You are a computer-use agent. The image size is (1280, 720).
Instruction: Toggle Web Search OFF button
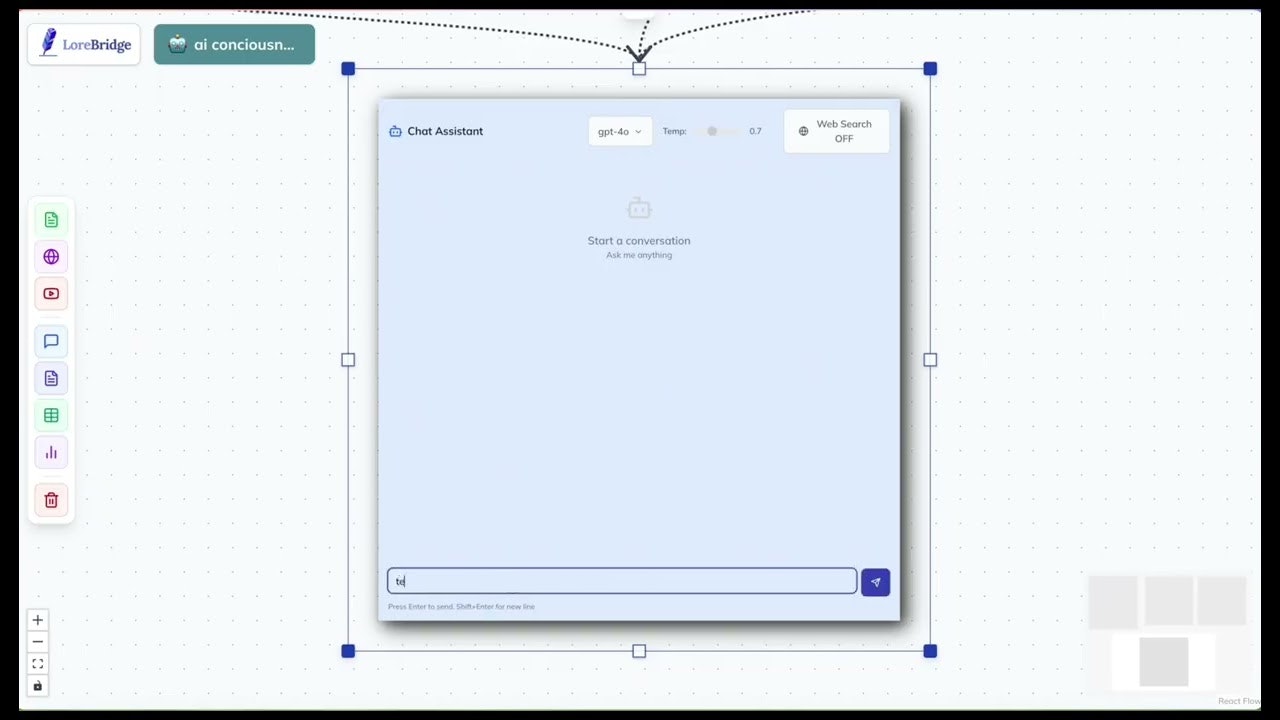point(836,131)
